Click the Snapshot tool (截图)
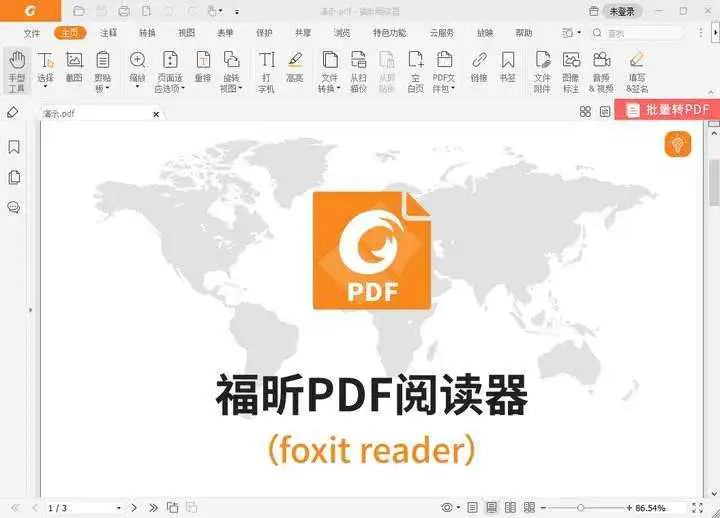Viewport: 720px width, 518px height. [x=74, y=68]
